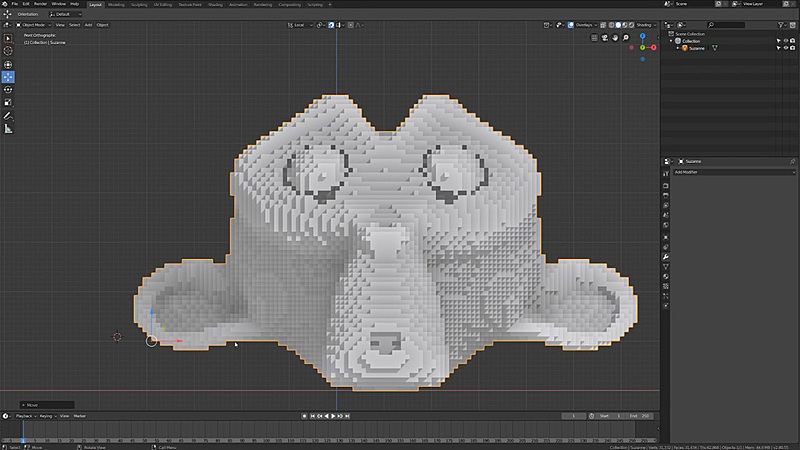Toggle viewport visibility eye for Suzanne
Image resolution: width=800 pixels, height=450 pixels.
click(786, 48)
